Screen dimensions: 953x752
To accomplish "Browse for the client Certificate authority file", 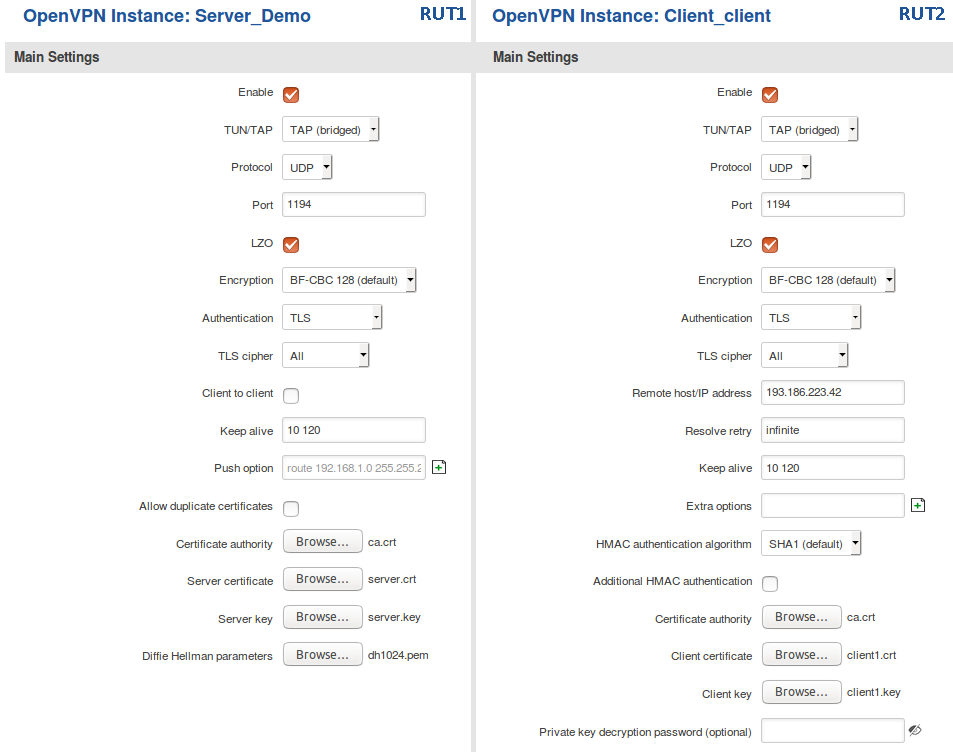I will tap(802, 617).
